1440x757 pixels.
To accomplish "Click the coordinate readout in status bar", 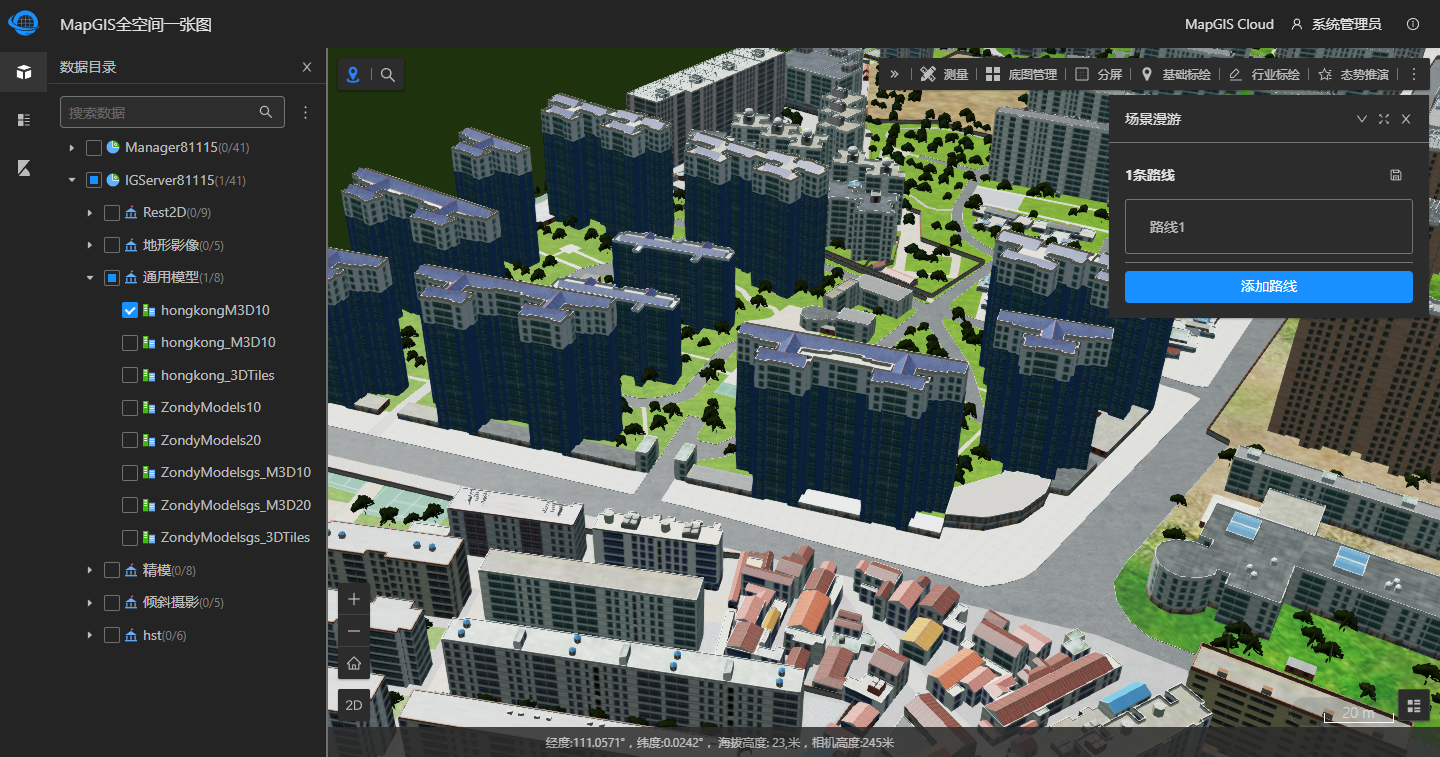I will pyautogui.click(x=720, y=742).
